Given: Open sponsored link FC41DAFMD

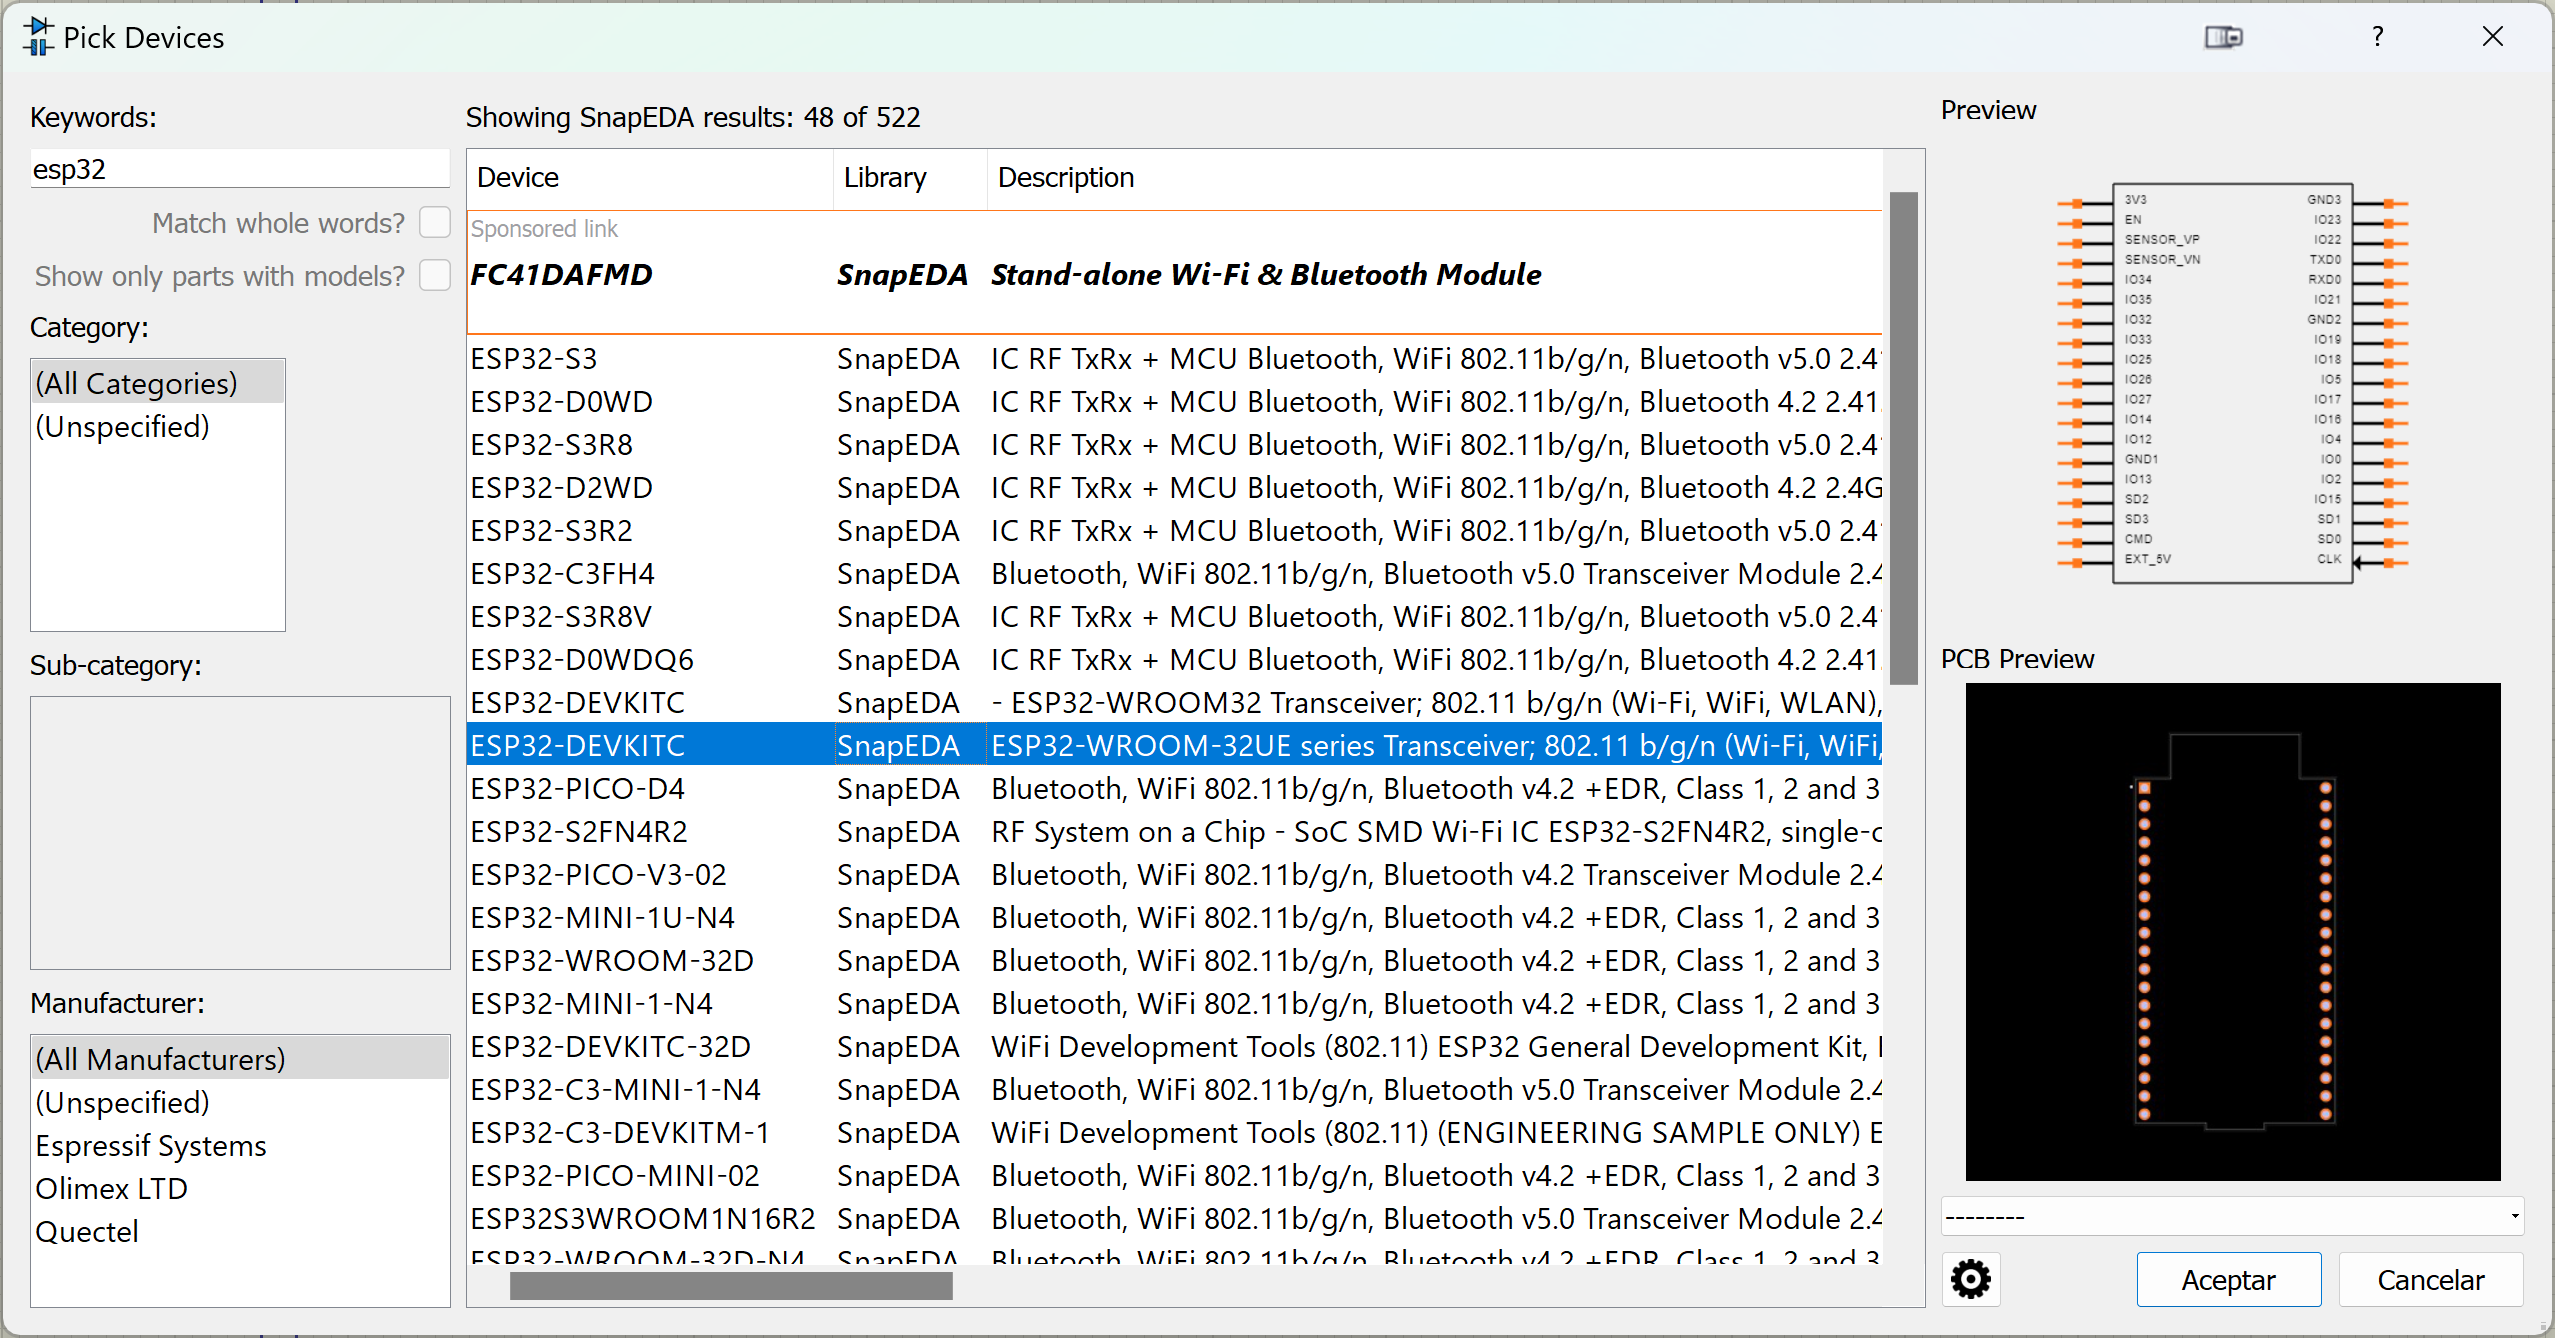Looking at the screenshot, I should pyautogui.click(x=1174, y=274).
